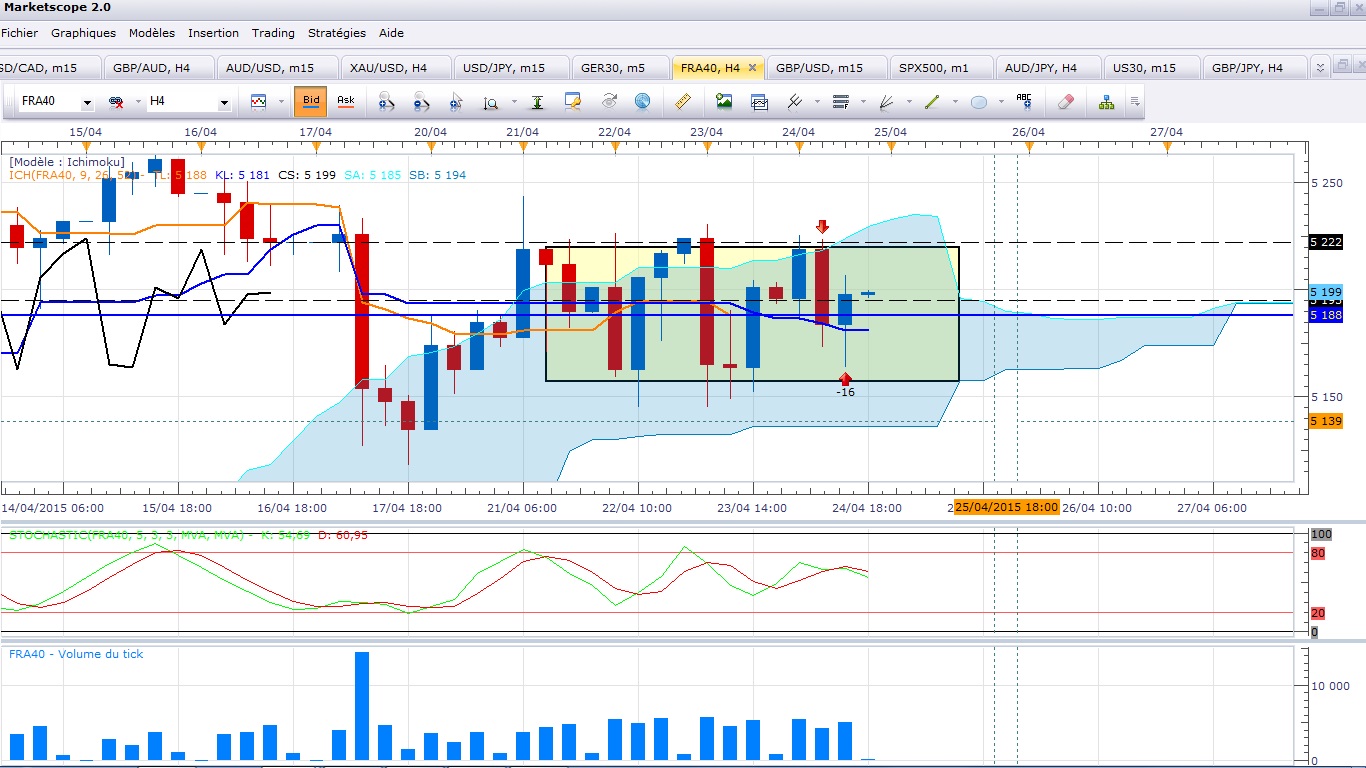Click the 25/04/2015 18:00 time marker
The image size is (1366, 768).
click(1006, 507)
